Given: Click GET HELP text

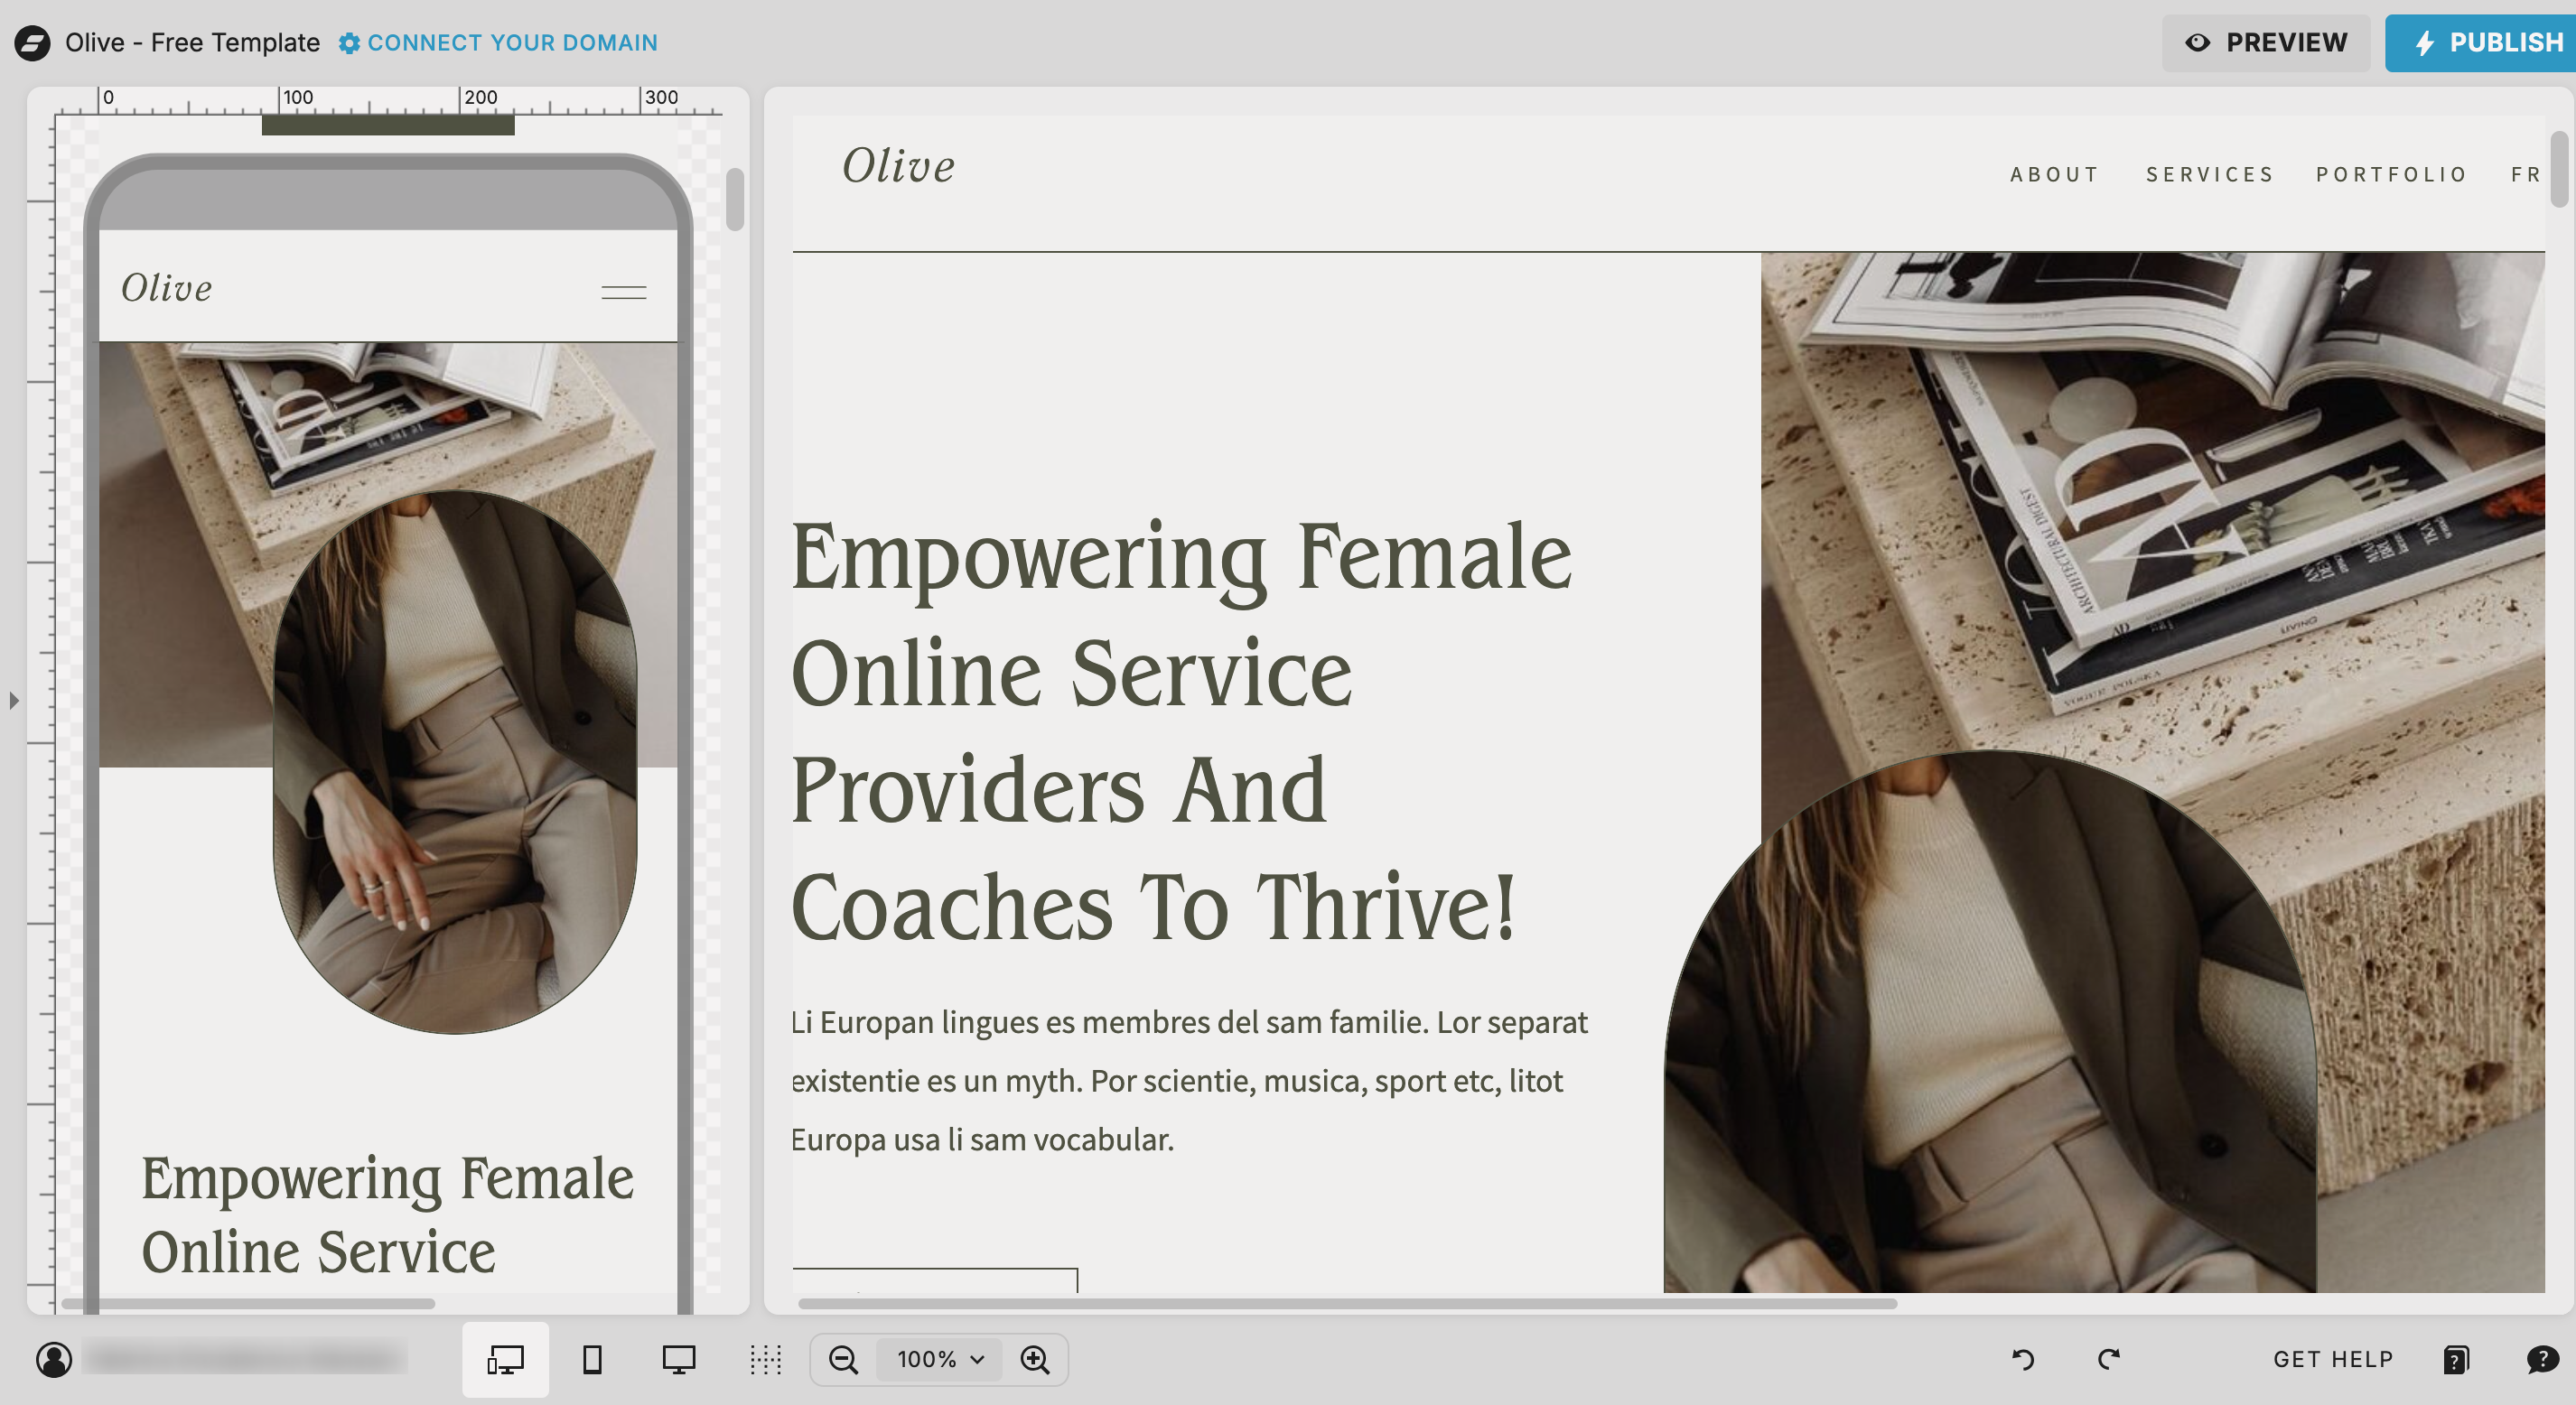Looking at the screenshot, I should tap(2333, 1359).
